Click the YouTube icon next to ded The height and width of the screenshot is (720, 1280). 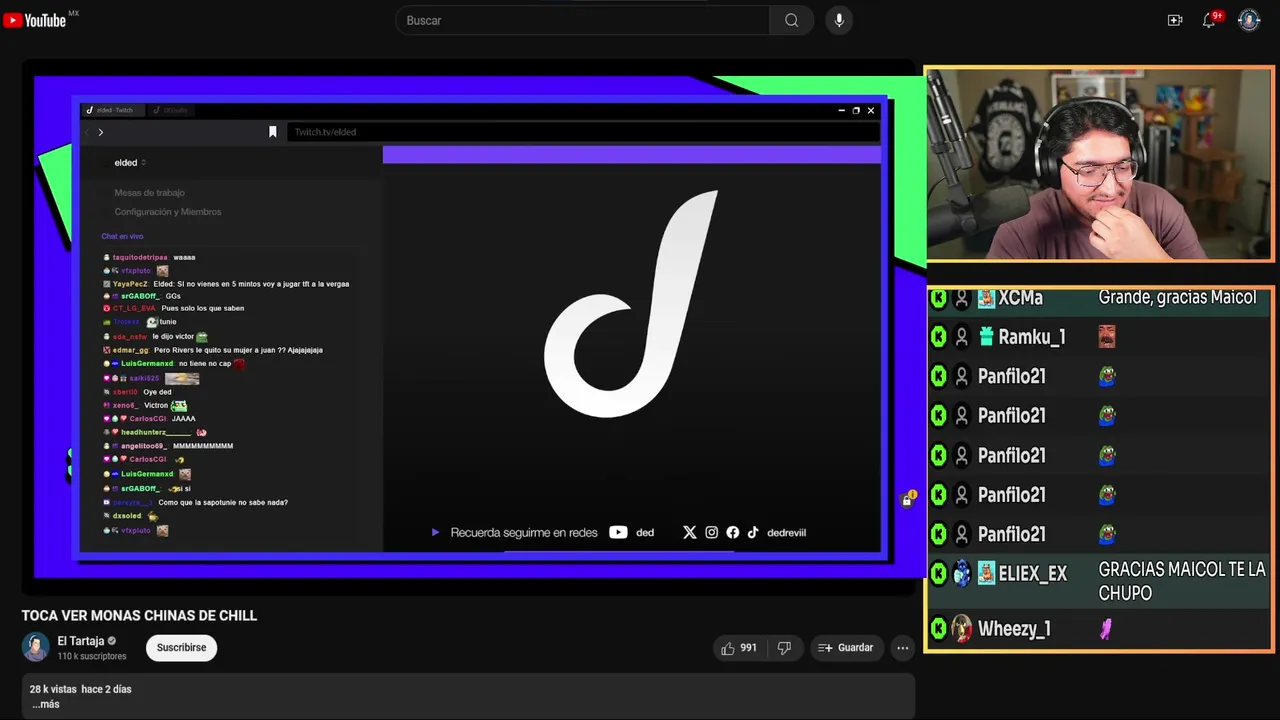point(618,533)
